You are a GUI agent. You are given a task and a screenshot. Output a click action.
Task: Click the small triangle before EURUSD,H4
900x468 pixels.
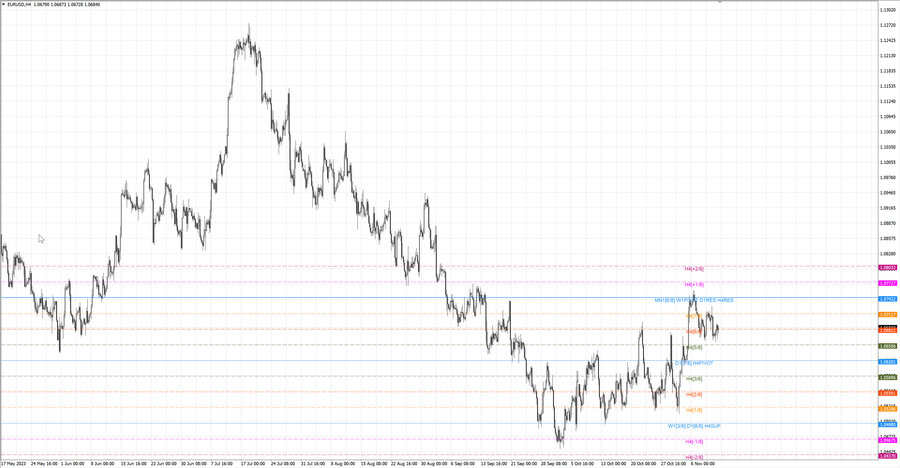(3, 5)
